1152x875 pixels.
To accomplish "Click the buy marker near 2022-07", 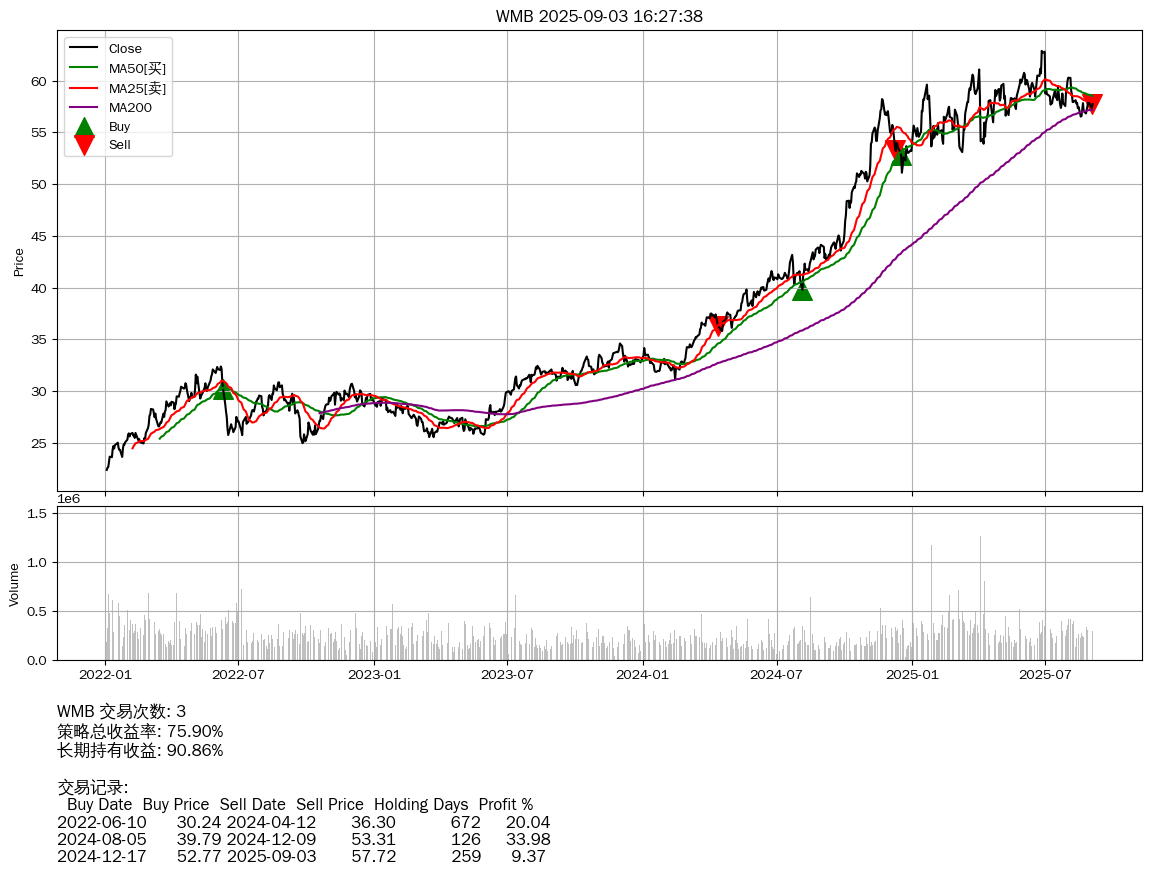I will pos(223,389).
